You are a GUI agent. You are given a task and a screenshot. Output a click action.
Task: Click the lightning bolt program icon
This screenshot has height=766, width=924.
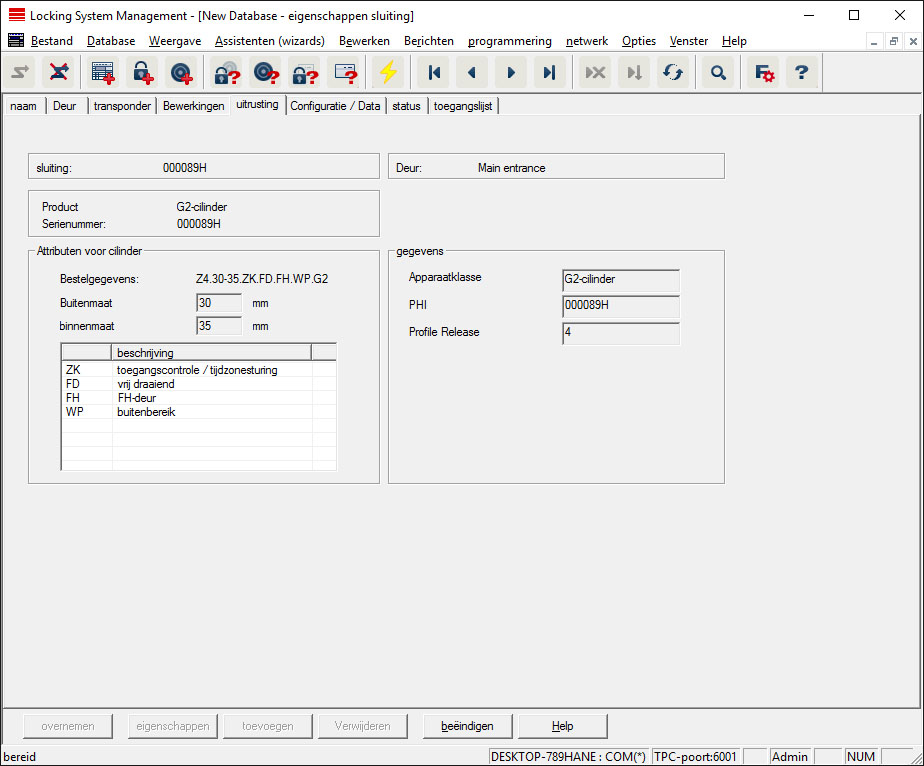tap(388, 73)
